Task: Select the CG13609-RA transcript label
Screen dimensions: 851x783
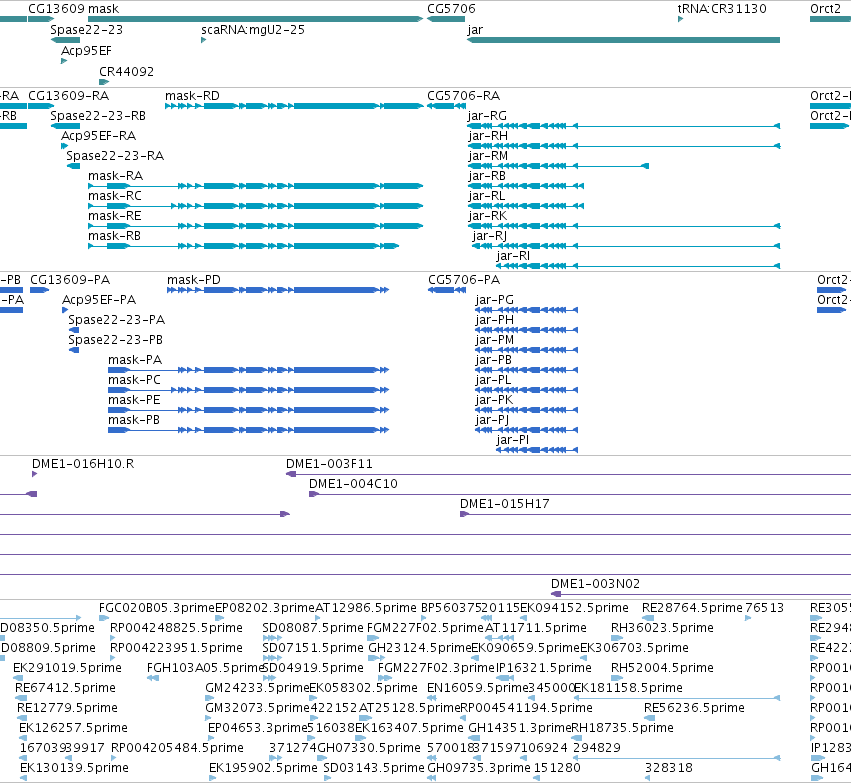Action: pos(68,96)
